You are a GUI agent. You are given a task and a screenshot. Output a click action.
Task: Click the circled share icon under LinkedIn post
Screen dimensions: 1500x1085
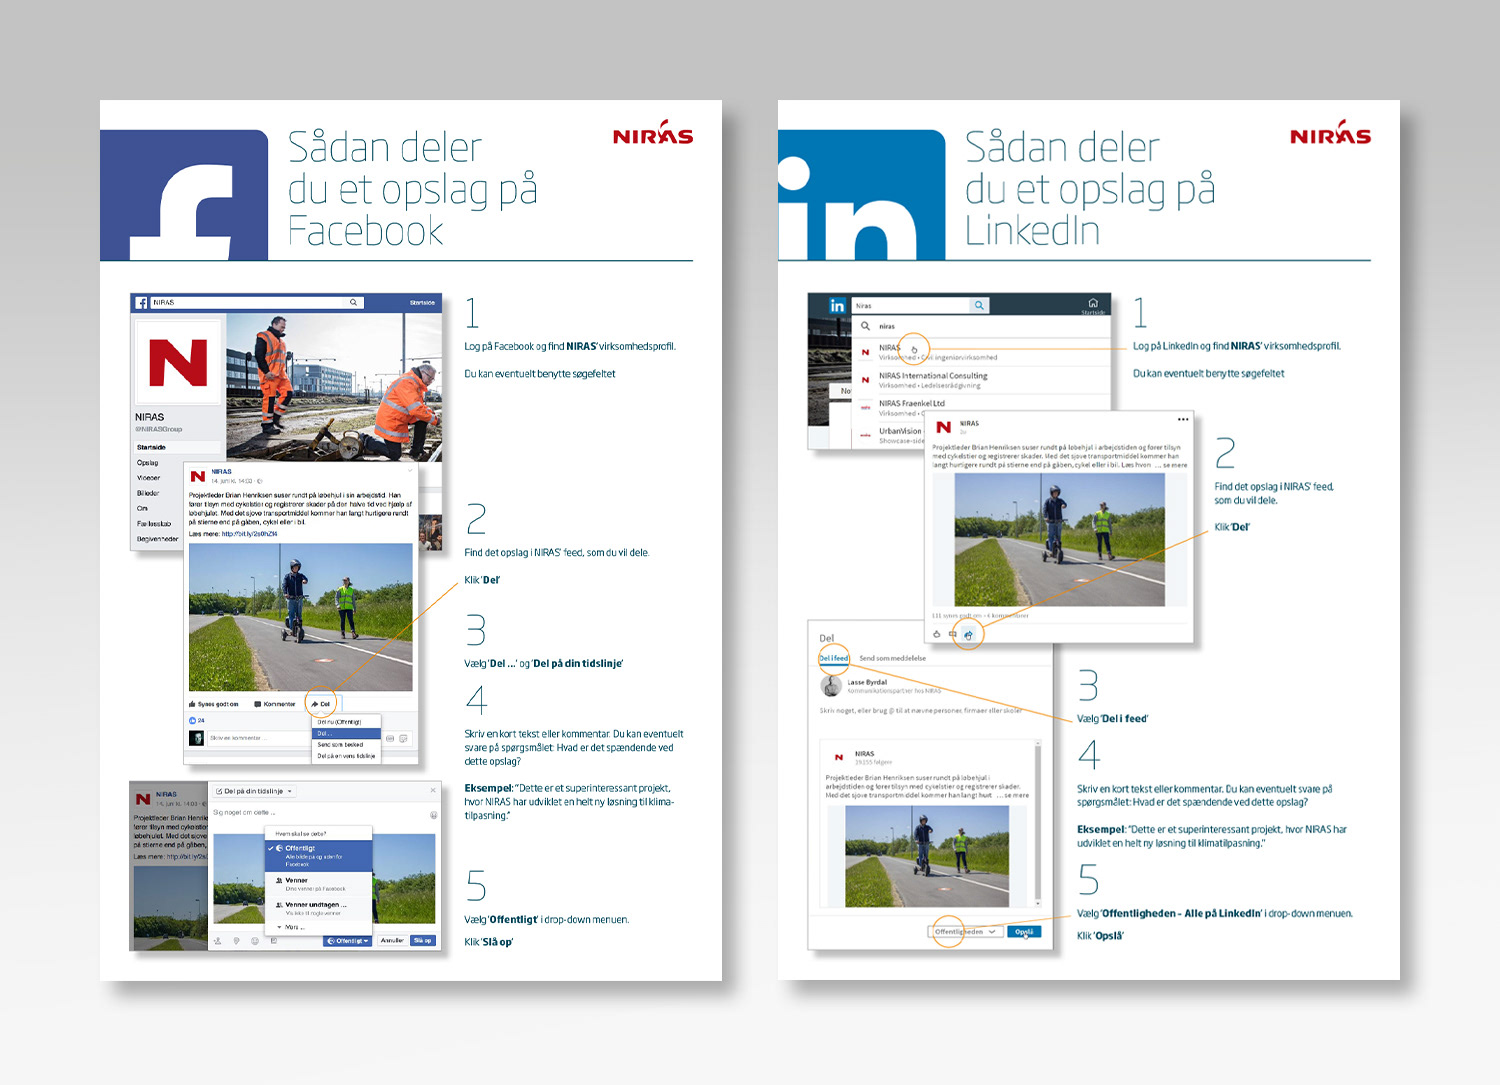click(968, 634)
